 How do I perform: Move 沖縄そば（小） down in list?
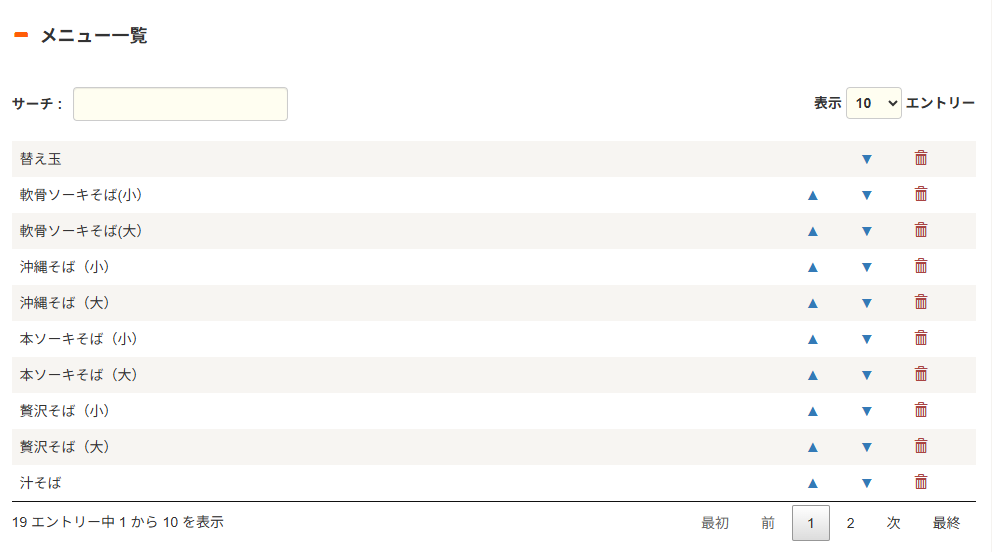tap(867, 267)
